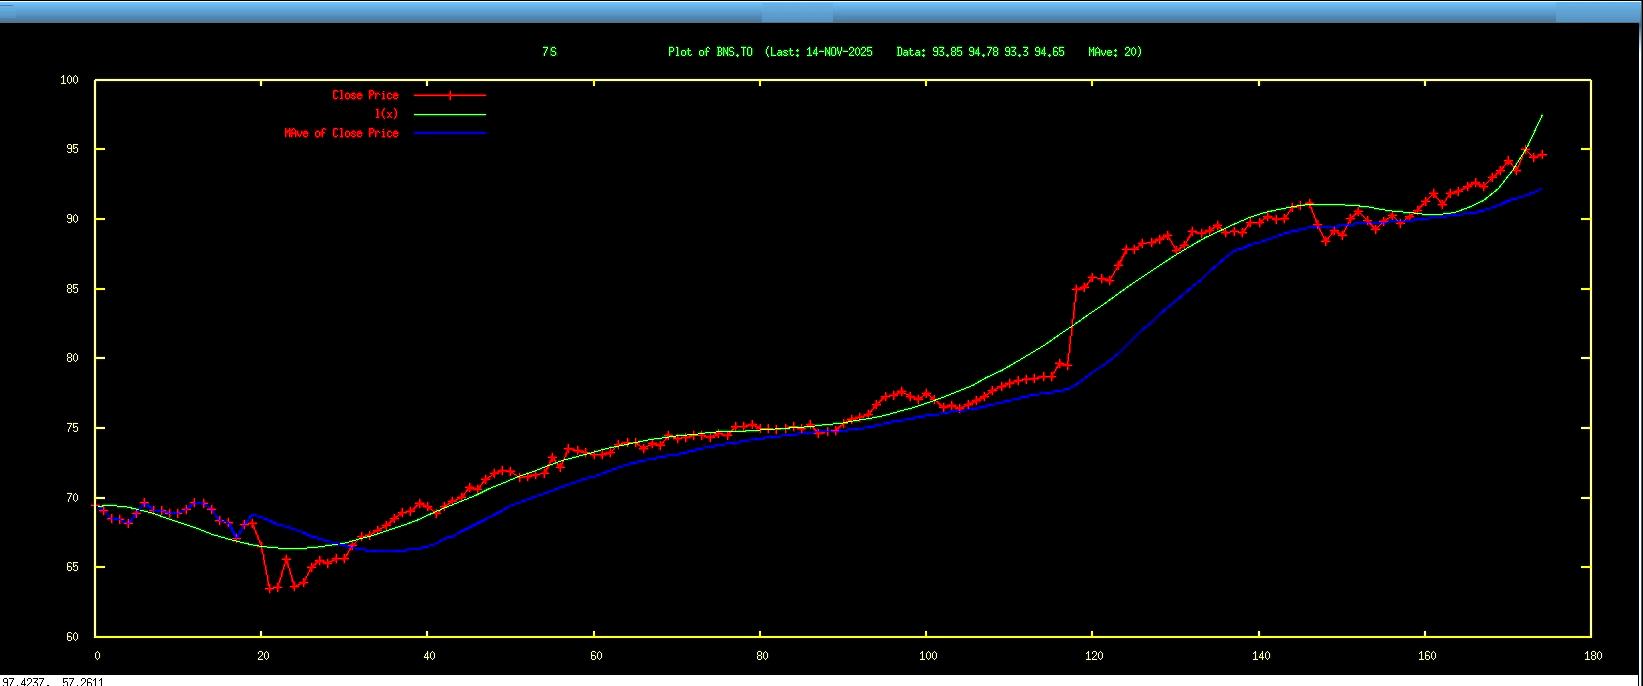The image size is (1643, 686).
Task: Click the y-axis label 80
Action: click(73, 358)
